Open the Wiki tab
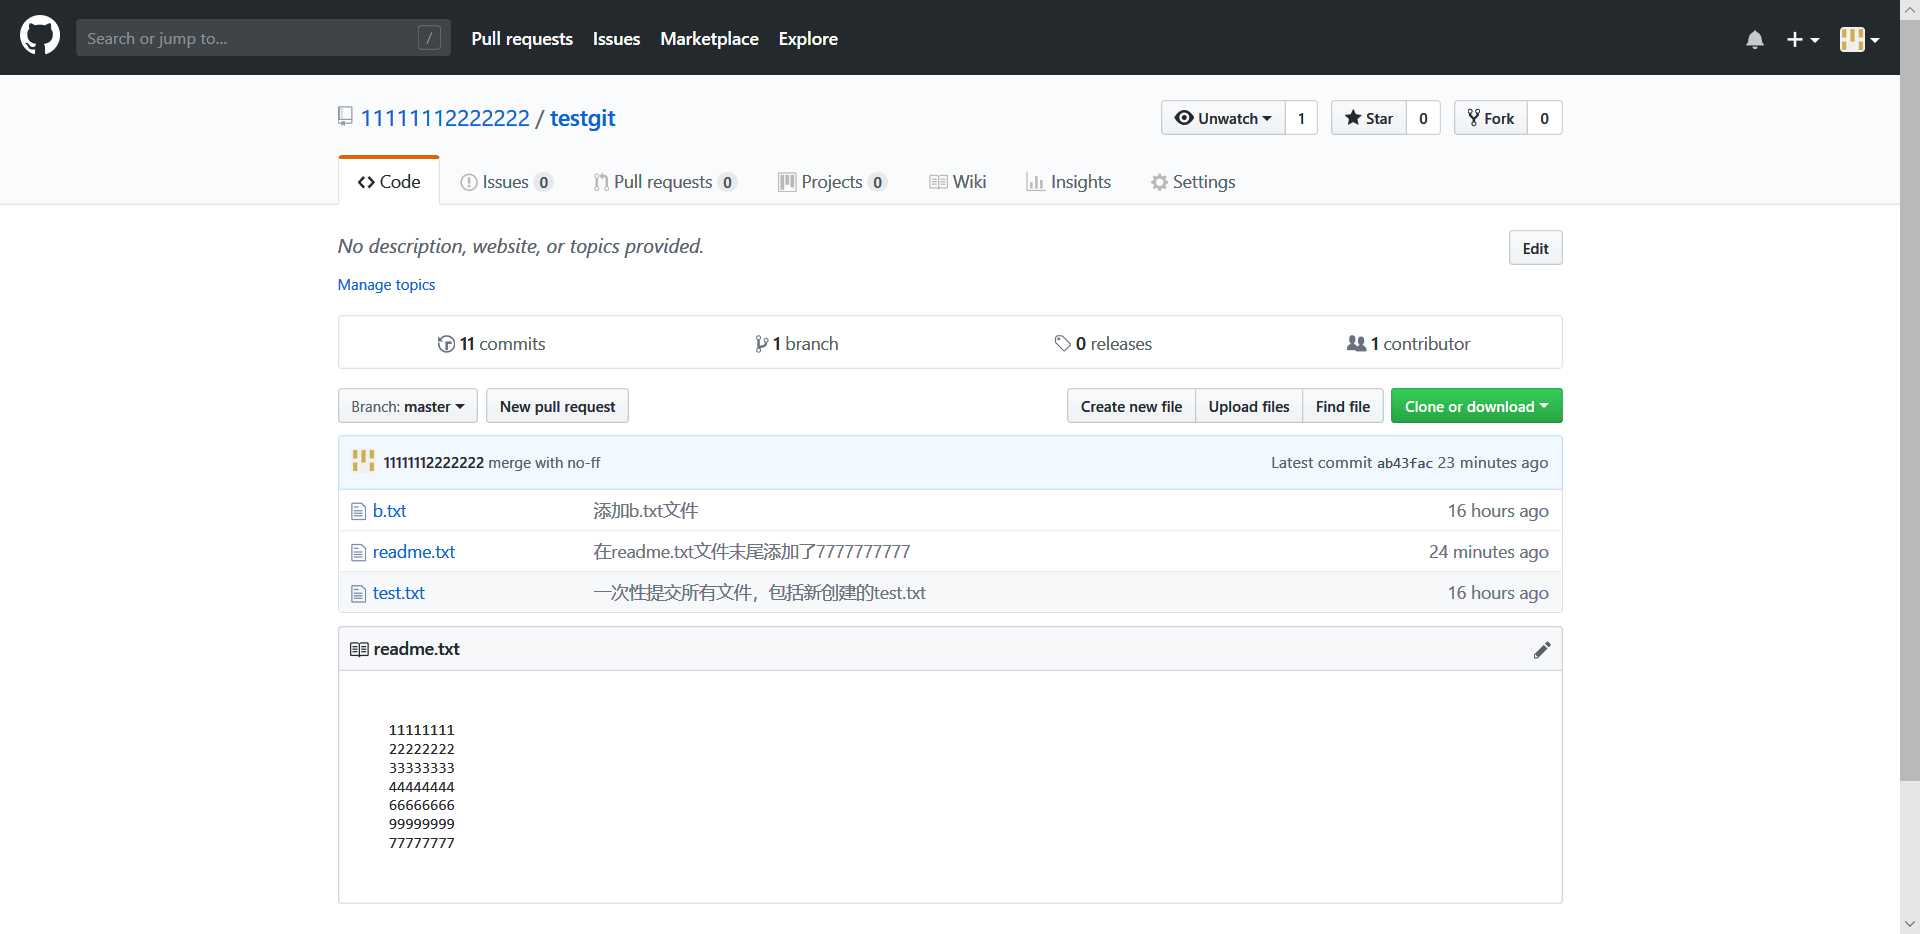This screenshot has width=1920, height=934. (x=958, y=181)
